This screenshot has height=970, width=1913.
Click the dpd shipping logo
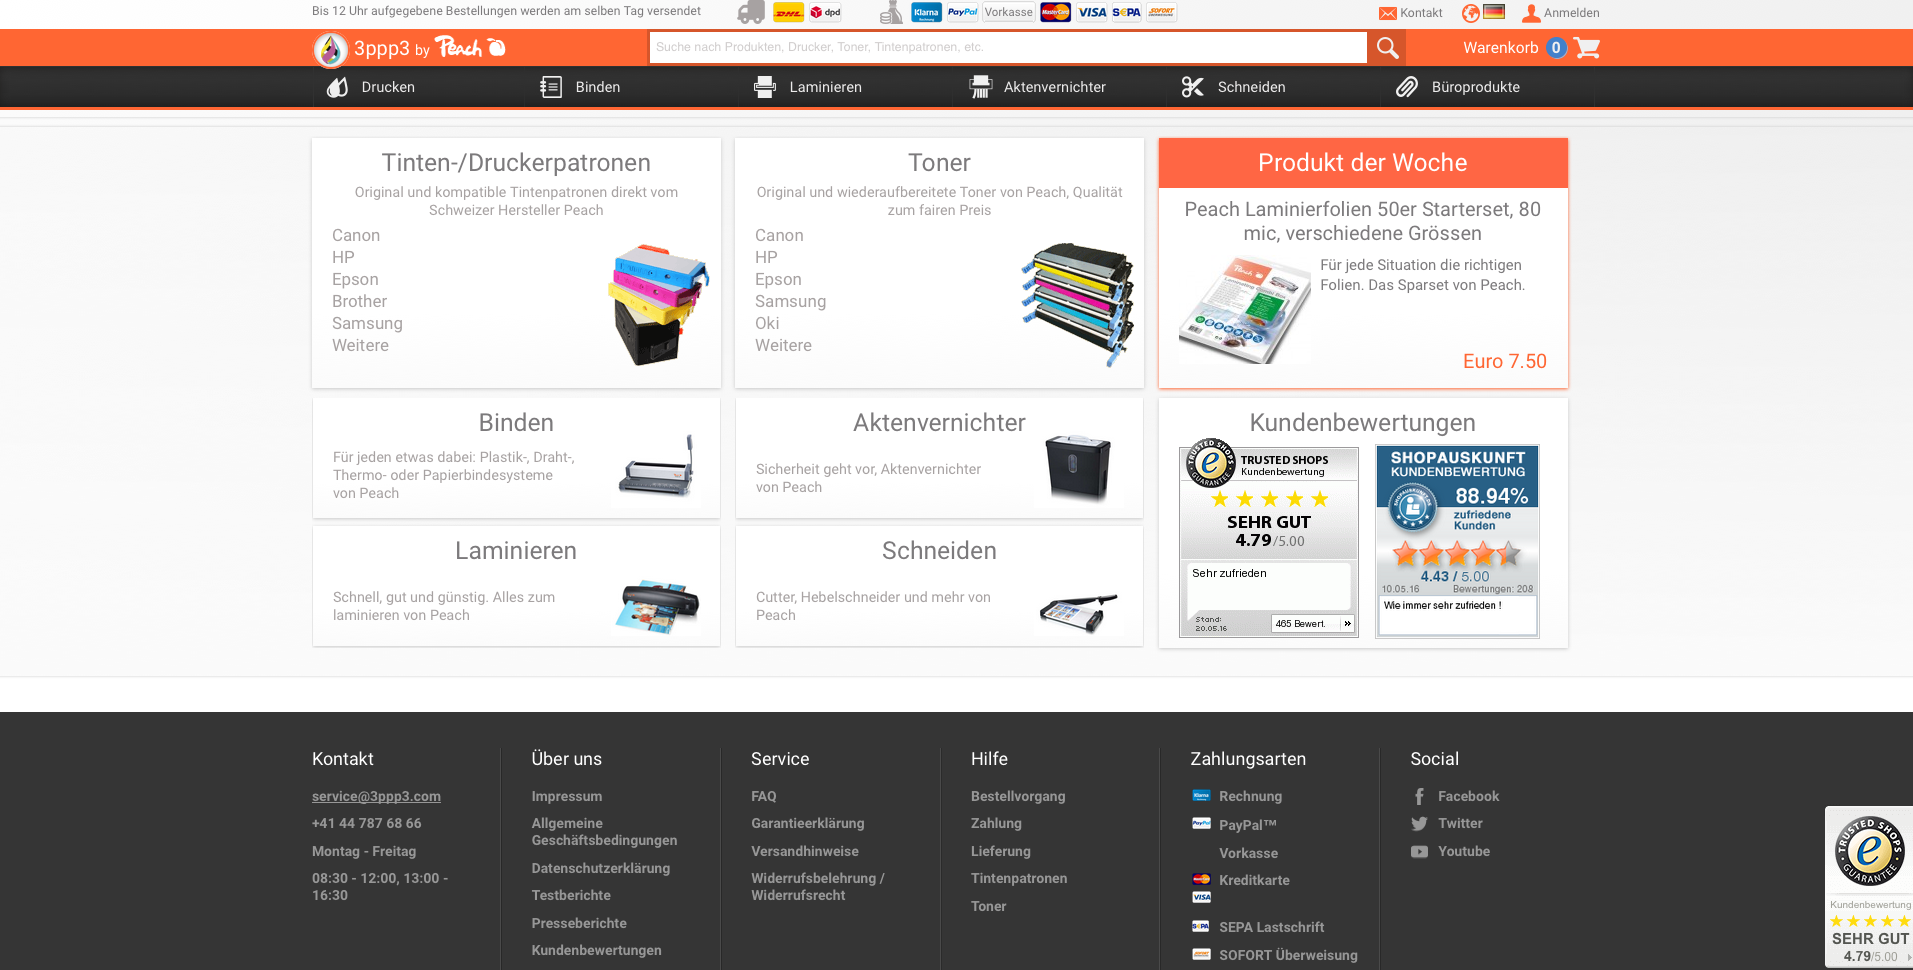pos(826,12)
